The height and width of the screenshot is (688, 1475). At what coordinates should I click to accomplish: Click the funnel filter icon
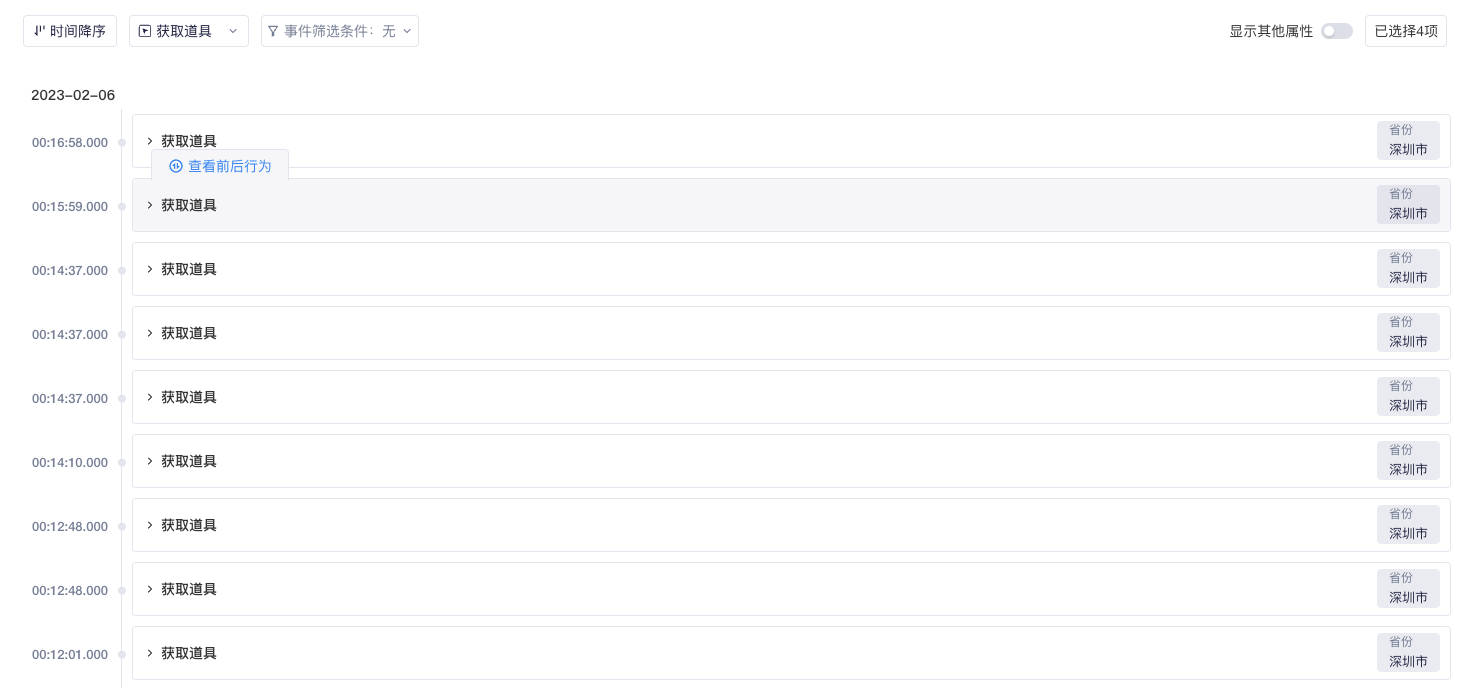click(x=273, y=31)
